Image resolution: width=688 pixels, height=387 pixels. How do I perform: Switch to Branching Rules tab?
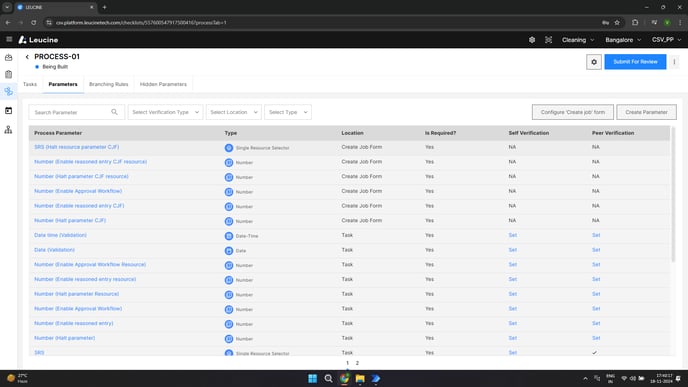click(109, 84)
